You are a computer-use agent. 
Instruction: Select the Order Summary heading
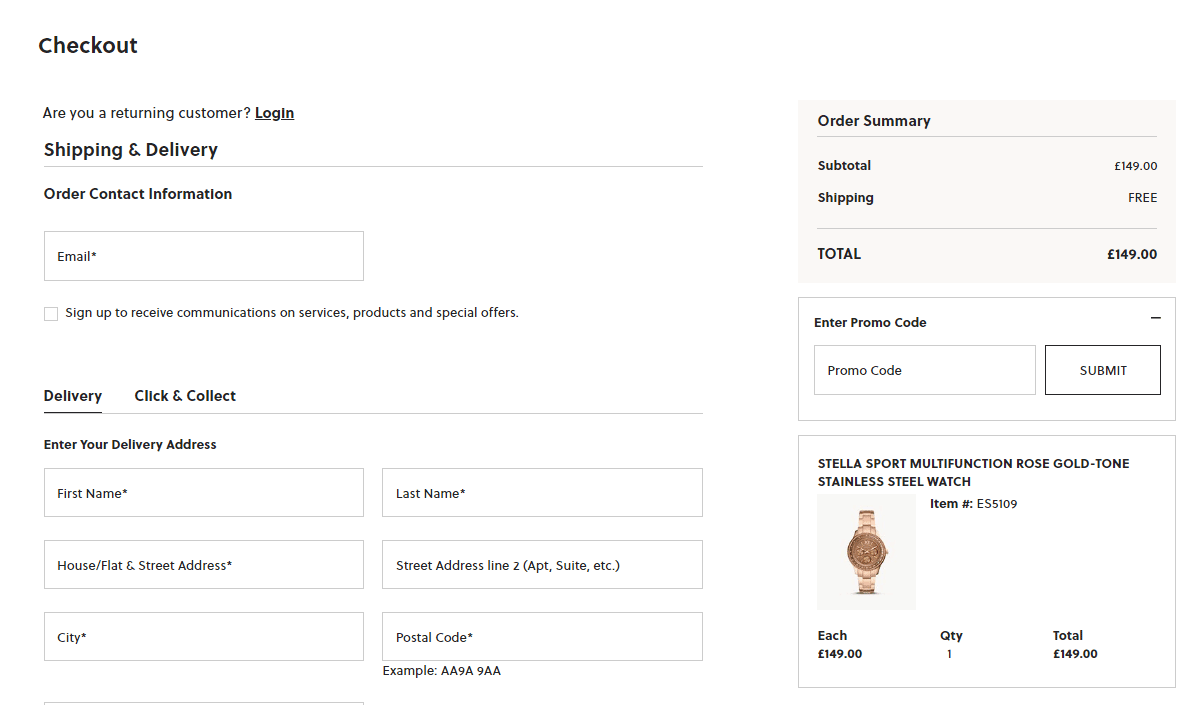pos(874,121)
